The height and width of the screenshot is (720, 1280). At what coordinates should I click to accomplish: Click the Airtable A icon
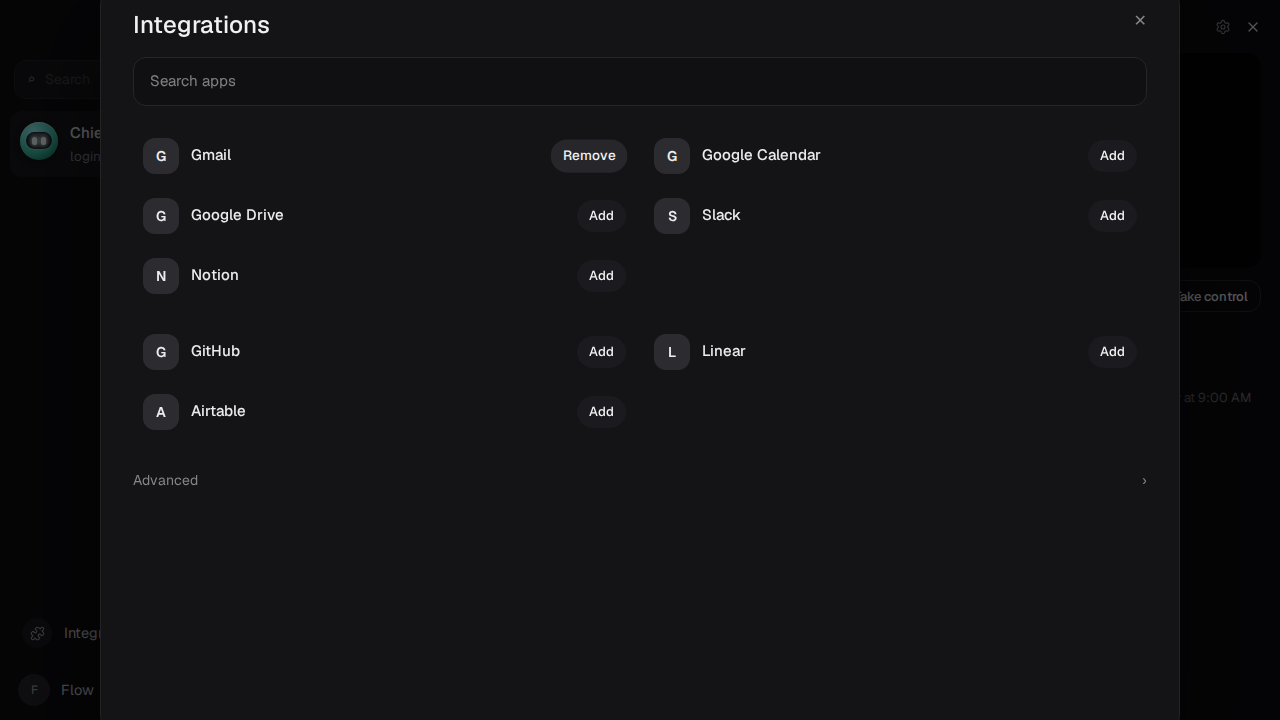click(161, 412)
